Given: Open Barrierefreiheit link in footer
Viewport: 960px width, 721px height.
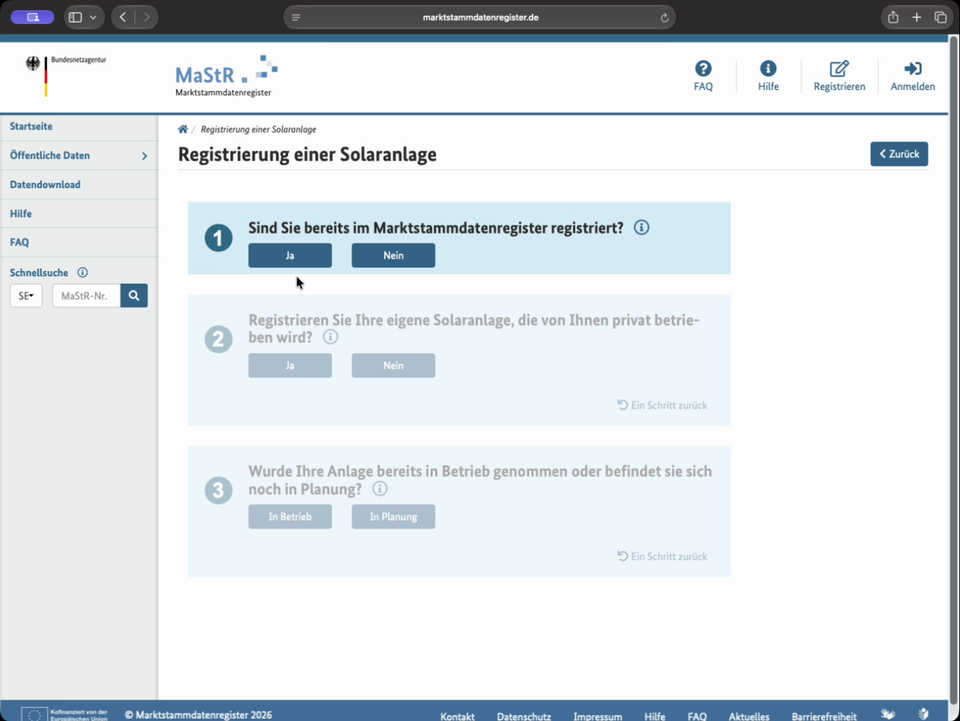Looking at the screenshot, I should 823,716.
